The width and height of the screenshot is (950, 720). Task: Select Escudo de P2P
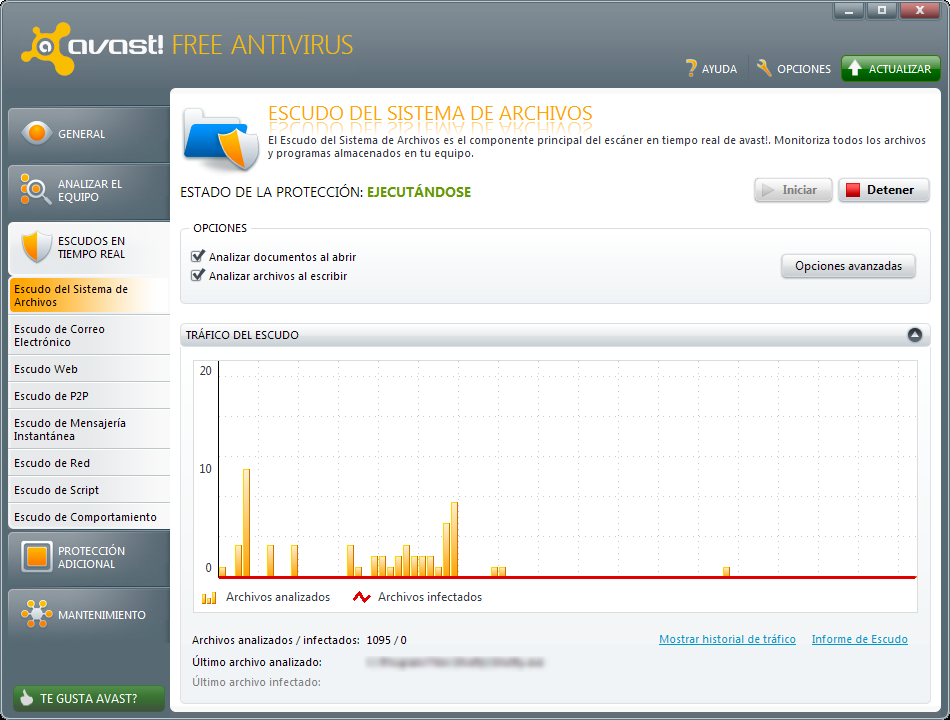point(89,396)
